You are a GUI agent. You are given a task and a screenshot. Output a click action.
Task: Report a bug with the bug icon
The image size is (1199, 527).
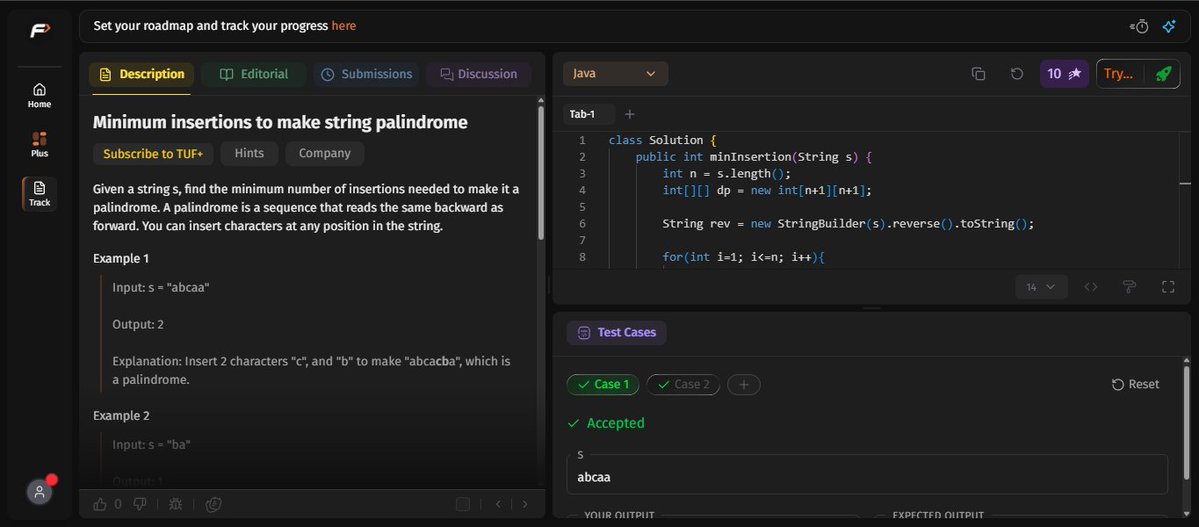[175, 504]
